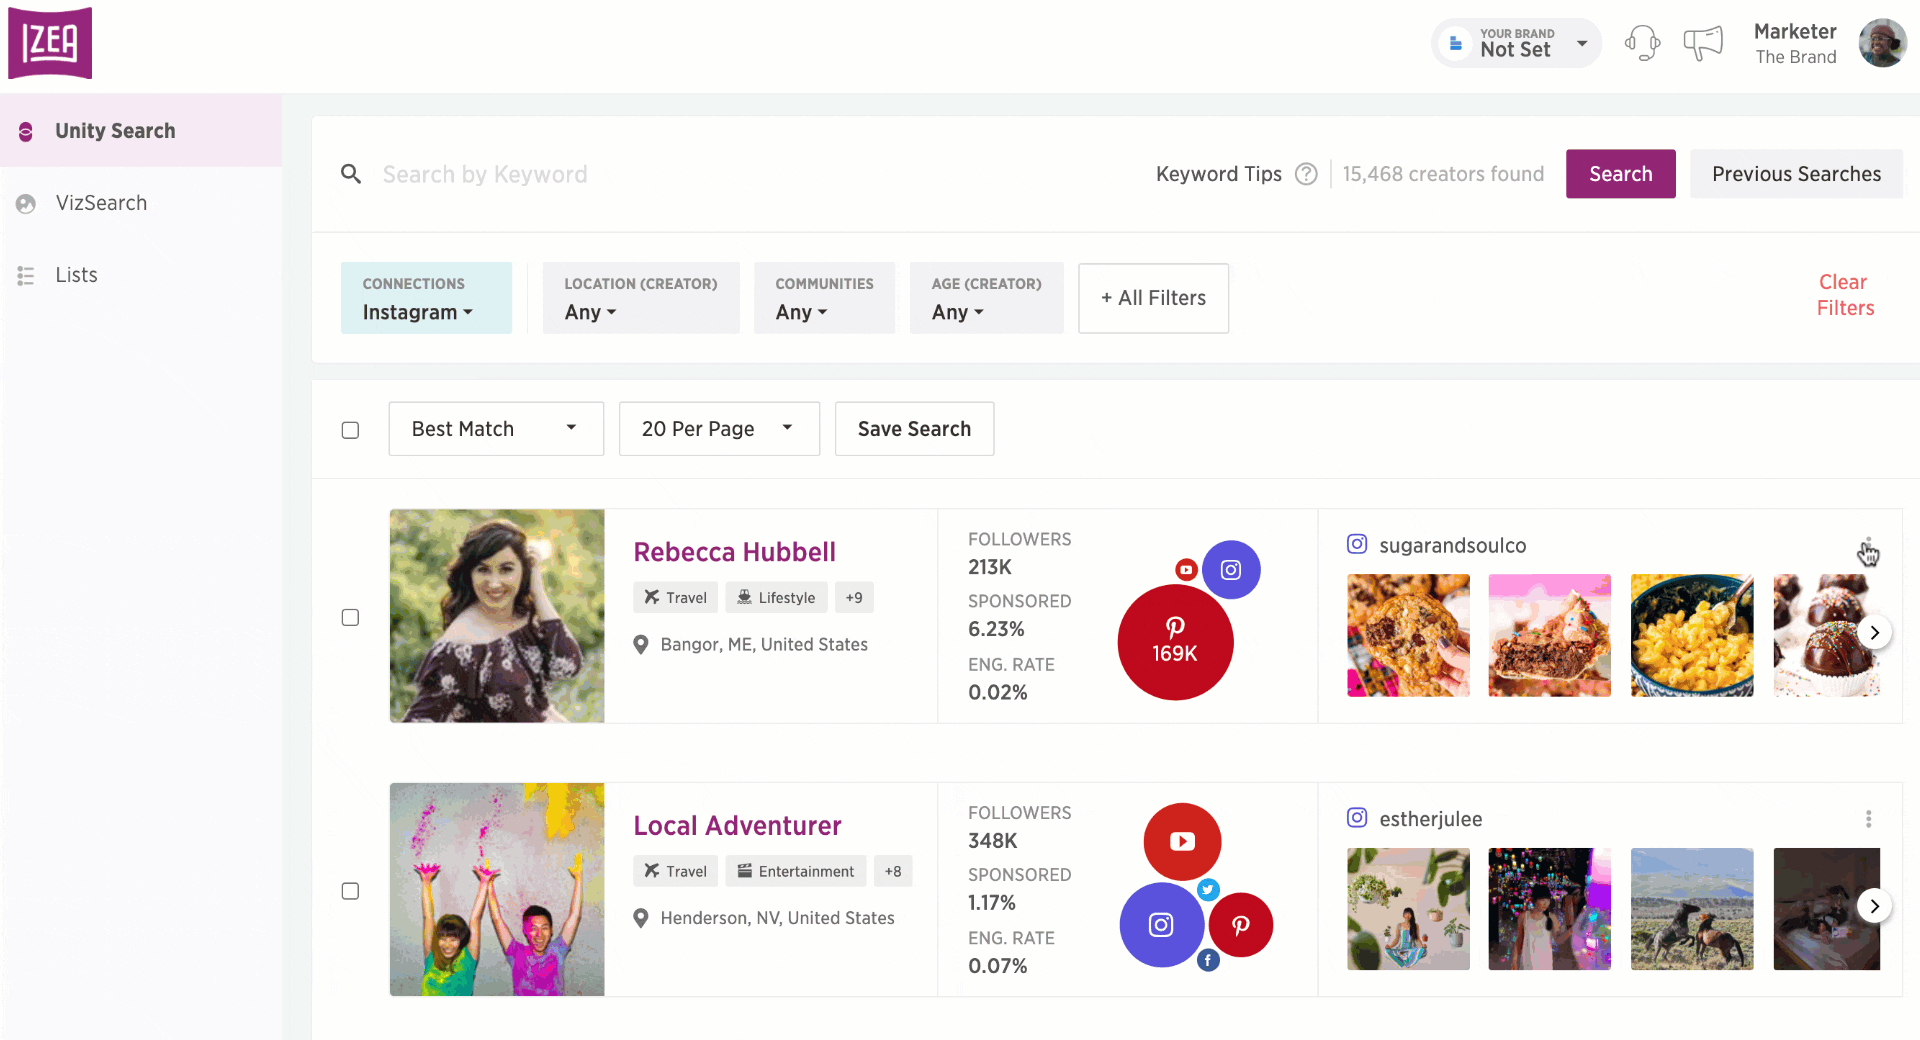Open the Best Match sort dropdown
The height and width of the screenshot is (1040, 1920).
pyautogui.click(x=495, y=428)
